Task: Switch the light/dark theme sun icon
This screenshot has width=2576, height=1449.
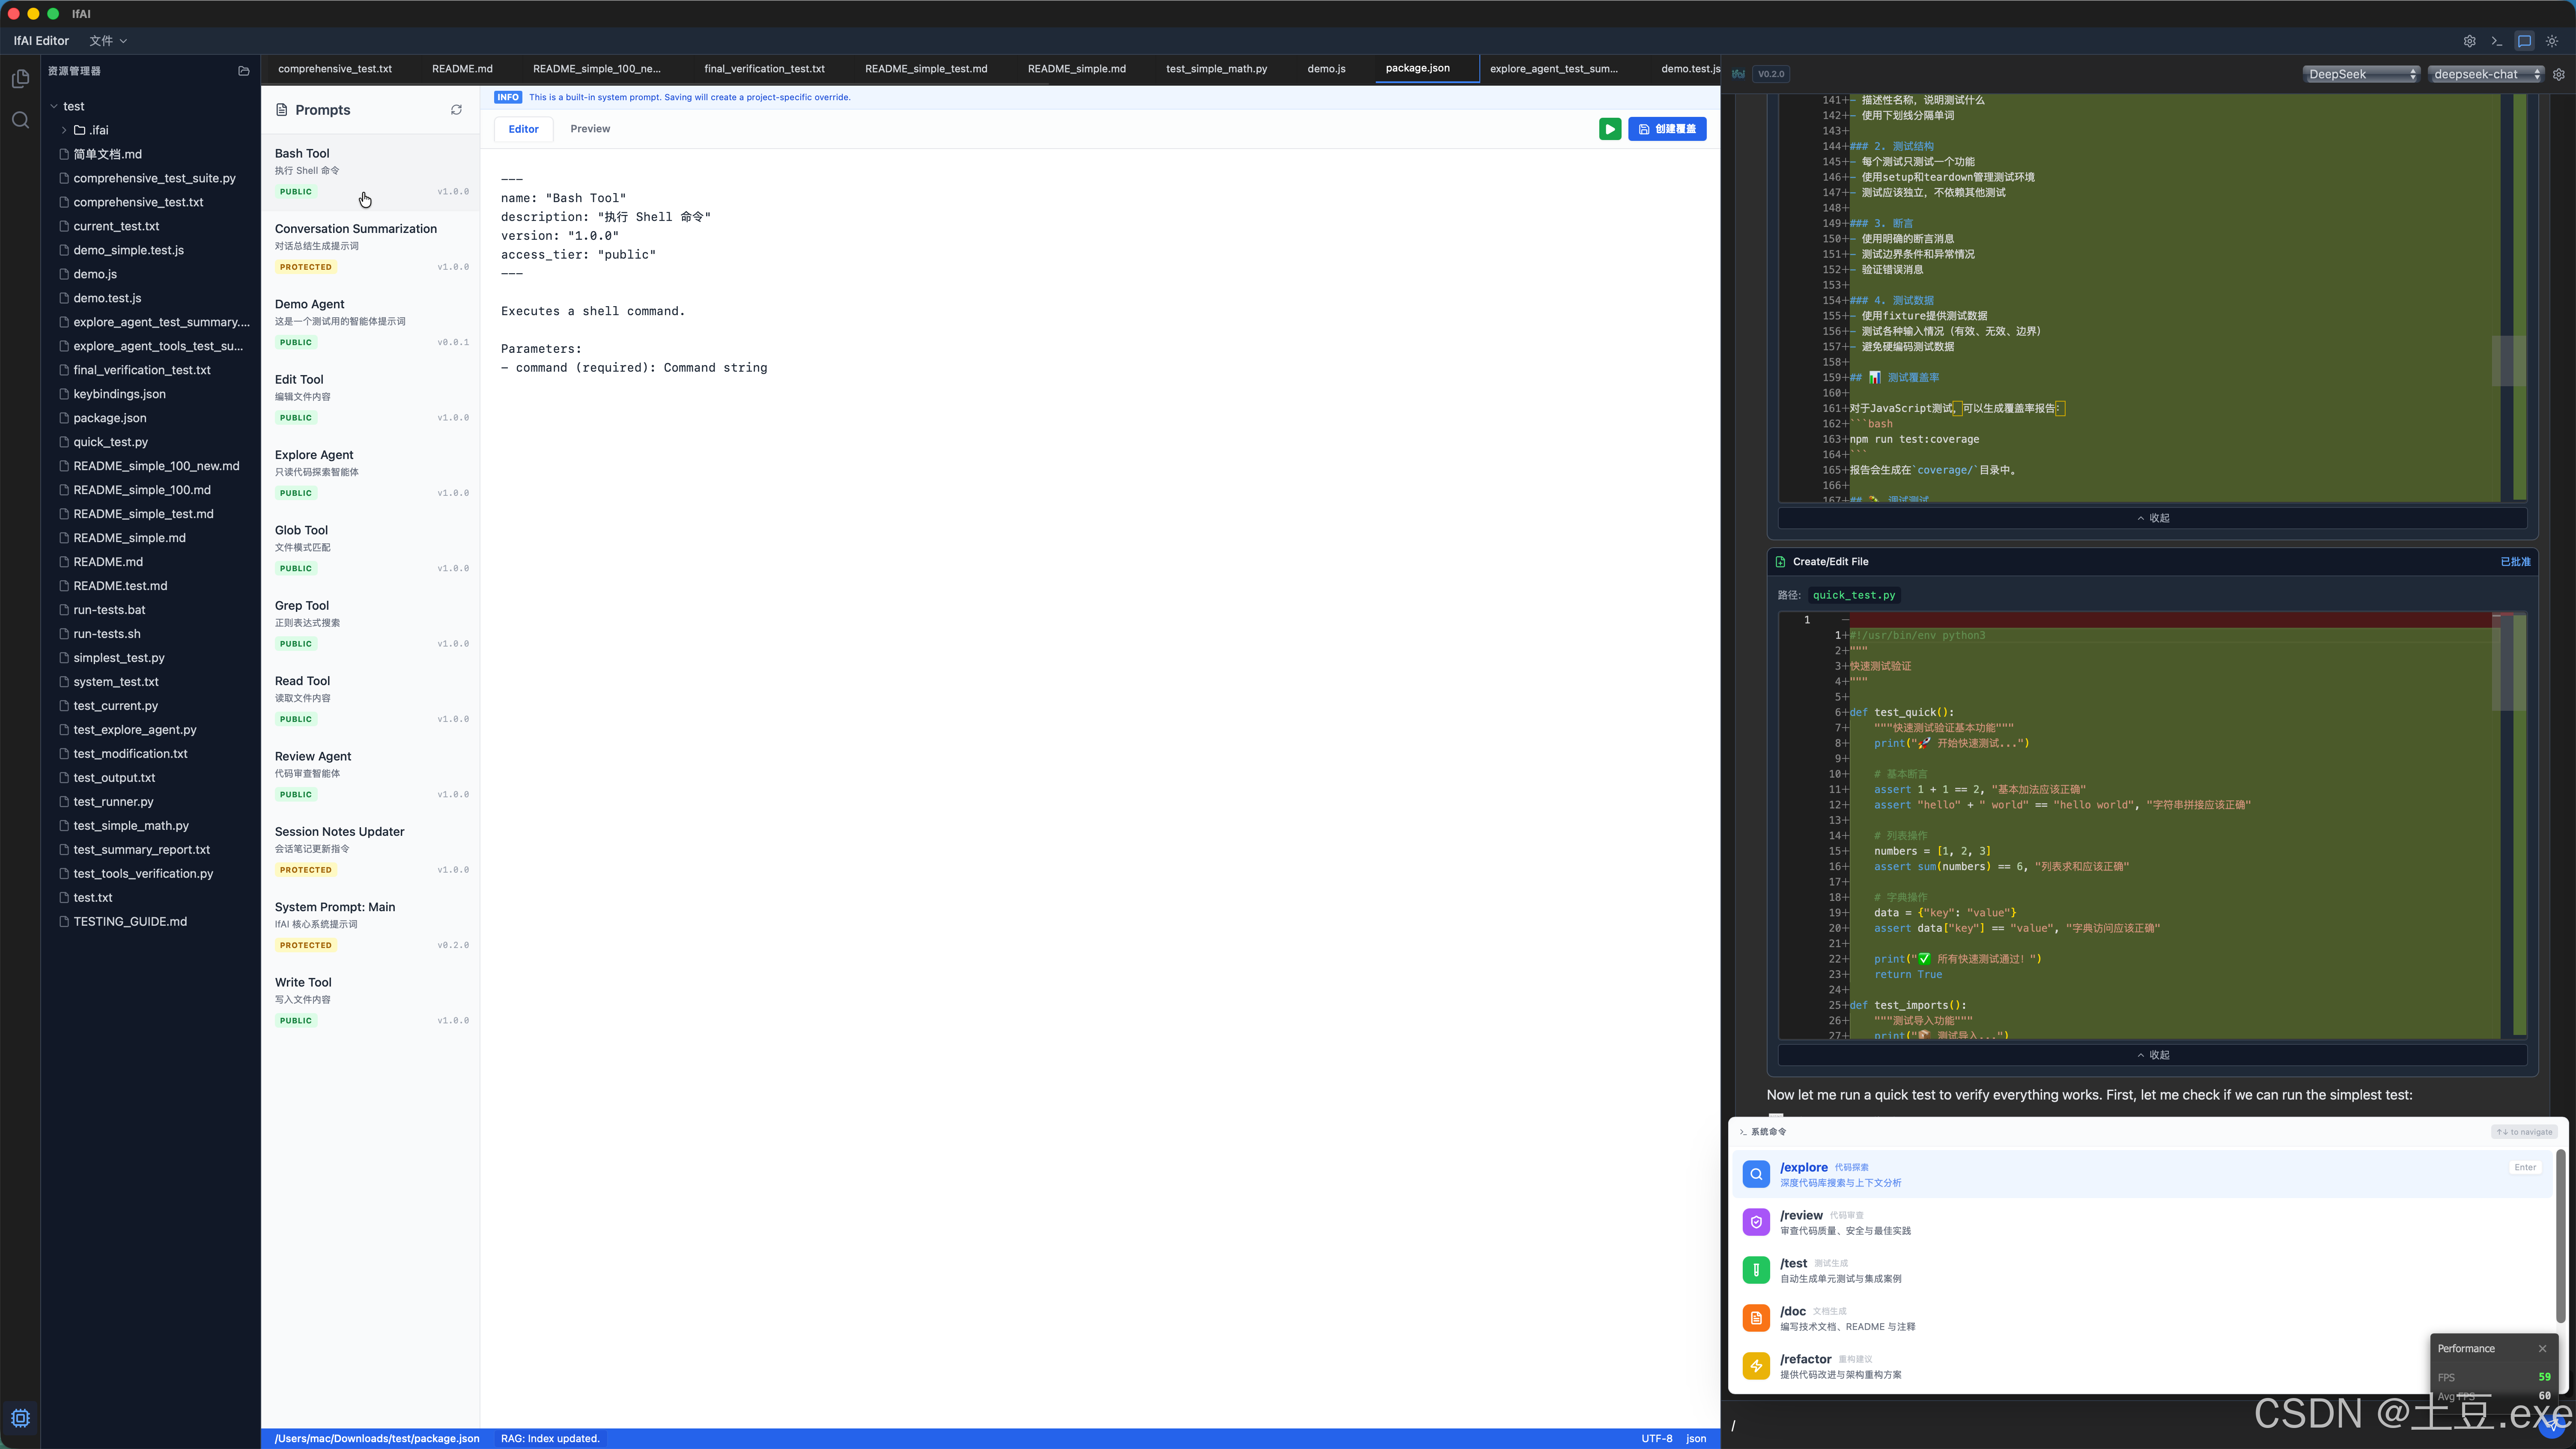Action: coord(2552,41)
